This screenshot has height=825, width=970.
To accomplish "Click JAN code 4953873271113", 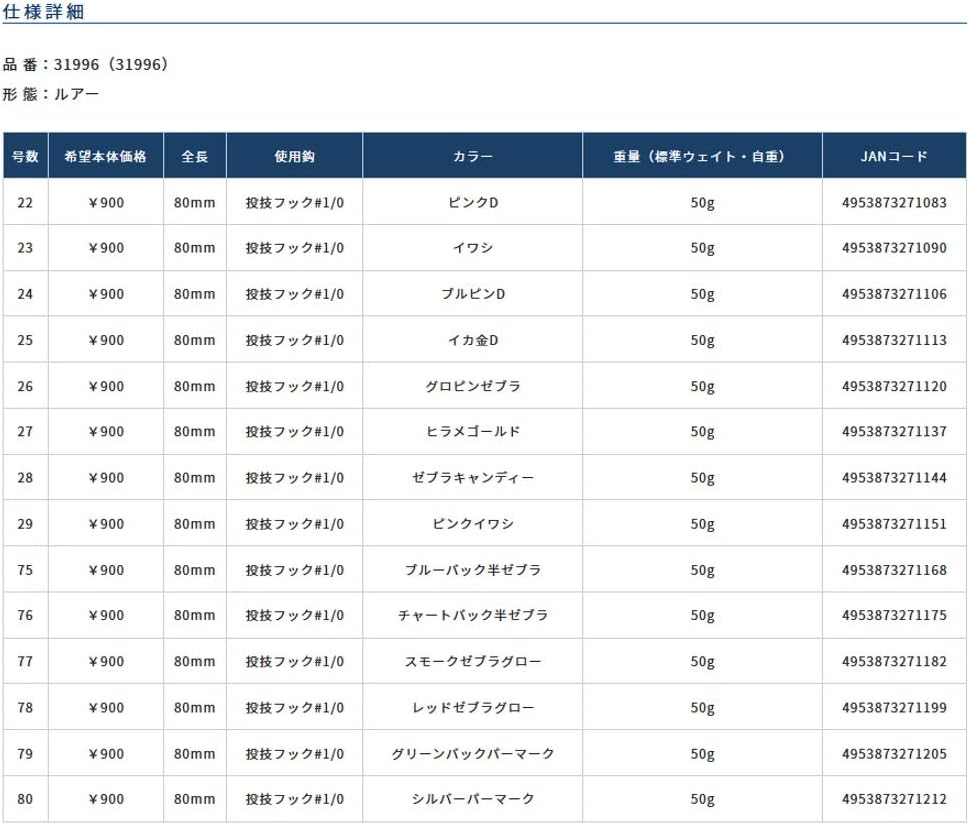I will (x=894, y=340).
